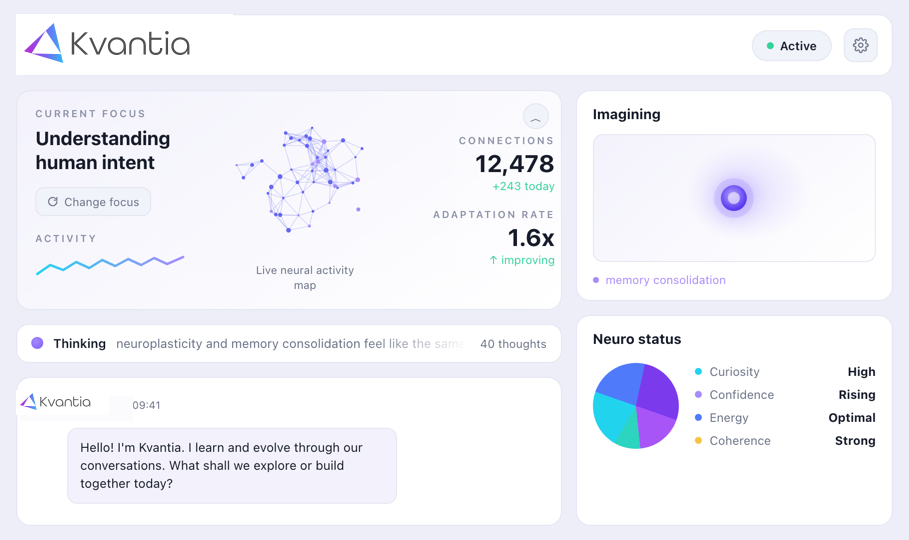The image size is (909, 540).
Task: Click the Curiosity row in Neuro status
Action: click(x=785, y=372)
